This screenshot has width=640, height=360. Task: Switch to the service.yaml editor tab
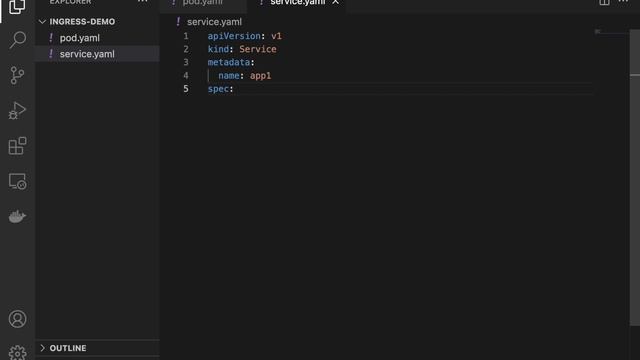tap(298, 3)
